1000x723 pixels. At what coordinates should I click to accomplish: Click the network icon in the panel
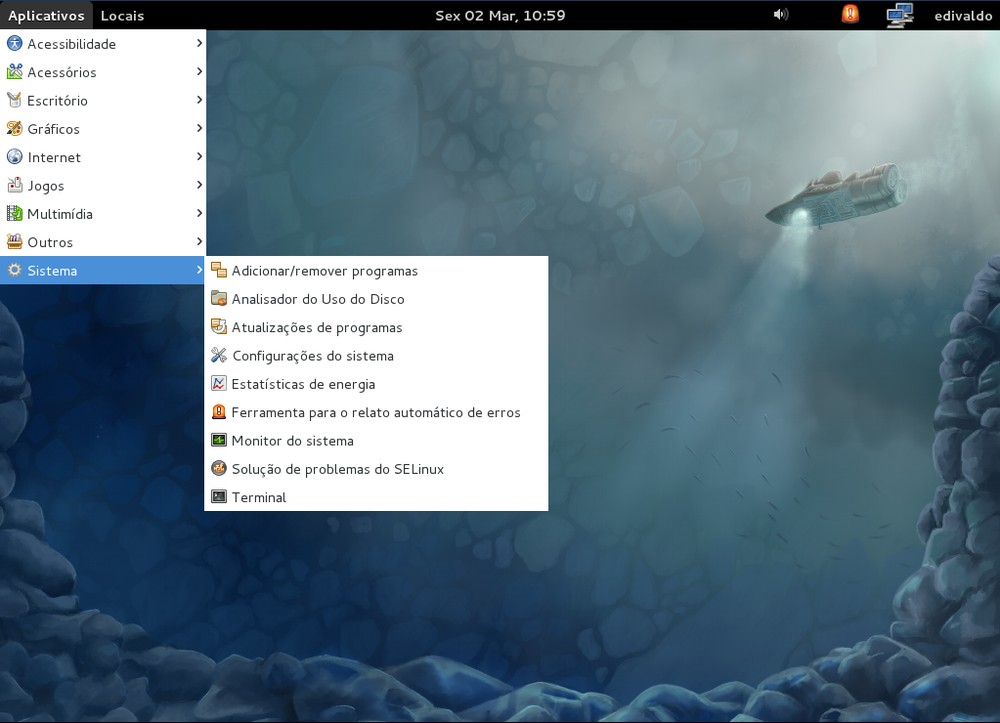pos(898,14)
